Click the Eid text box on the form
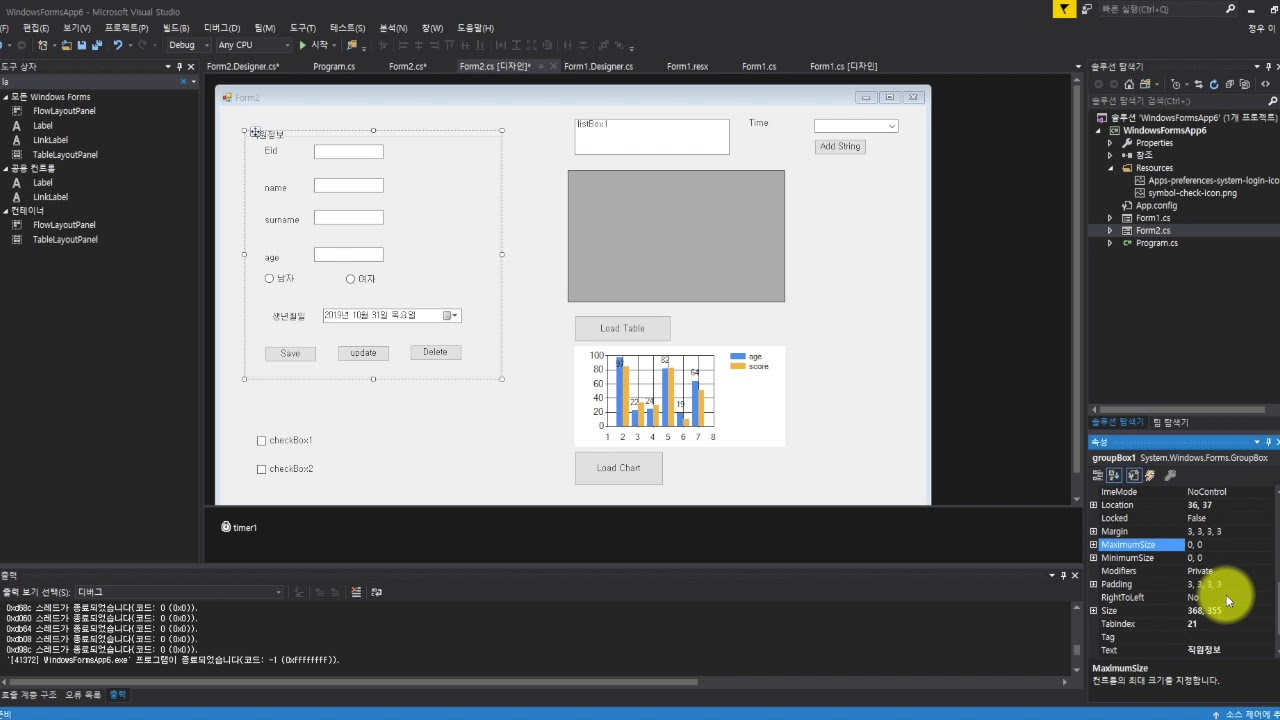The height and width of the screenshot is (720, 1280). coord(349,152)
